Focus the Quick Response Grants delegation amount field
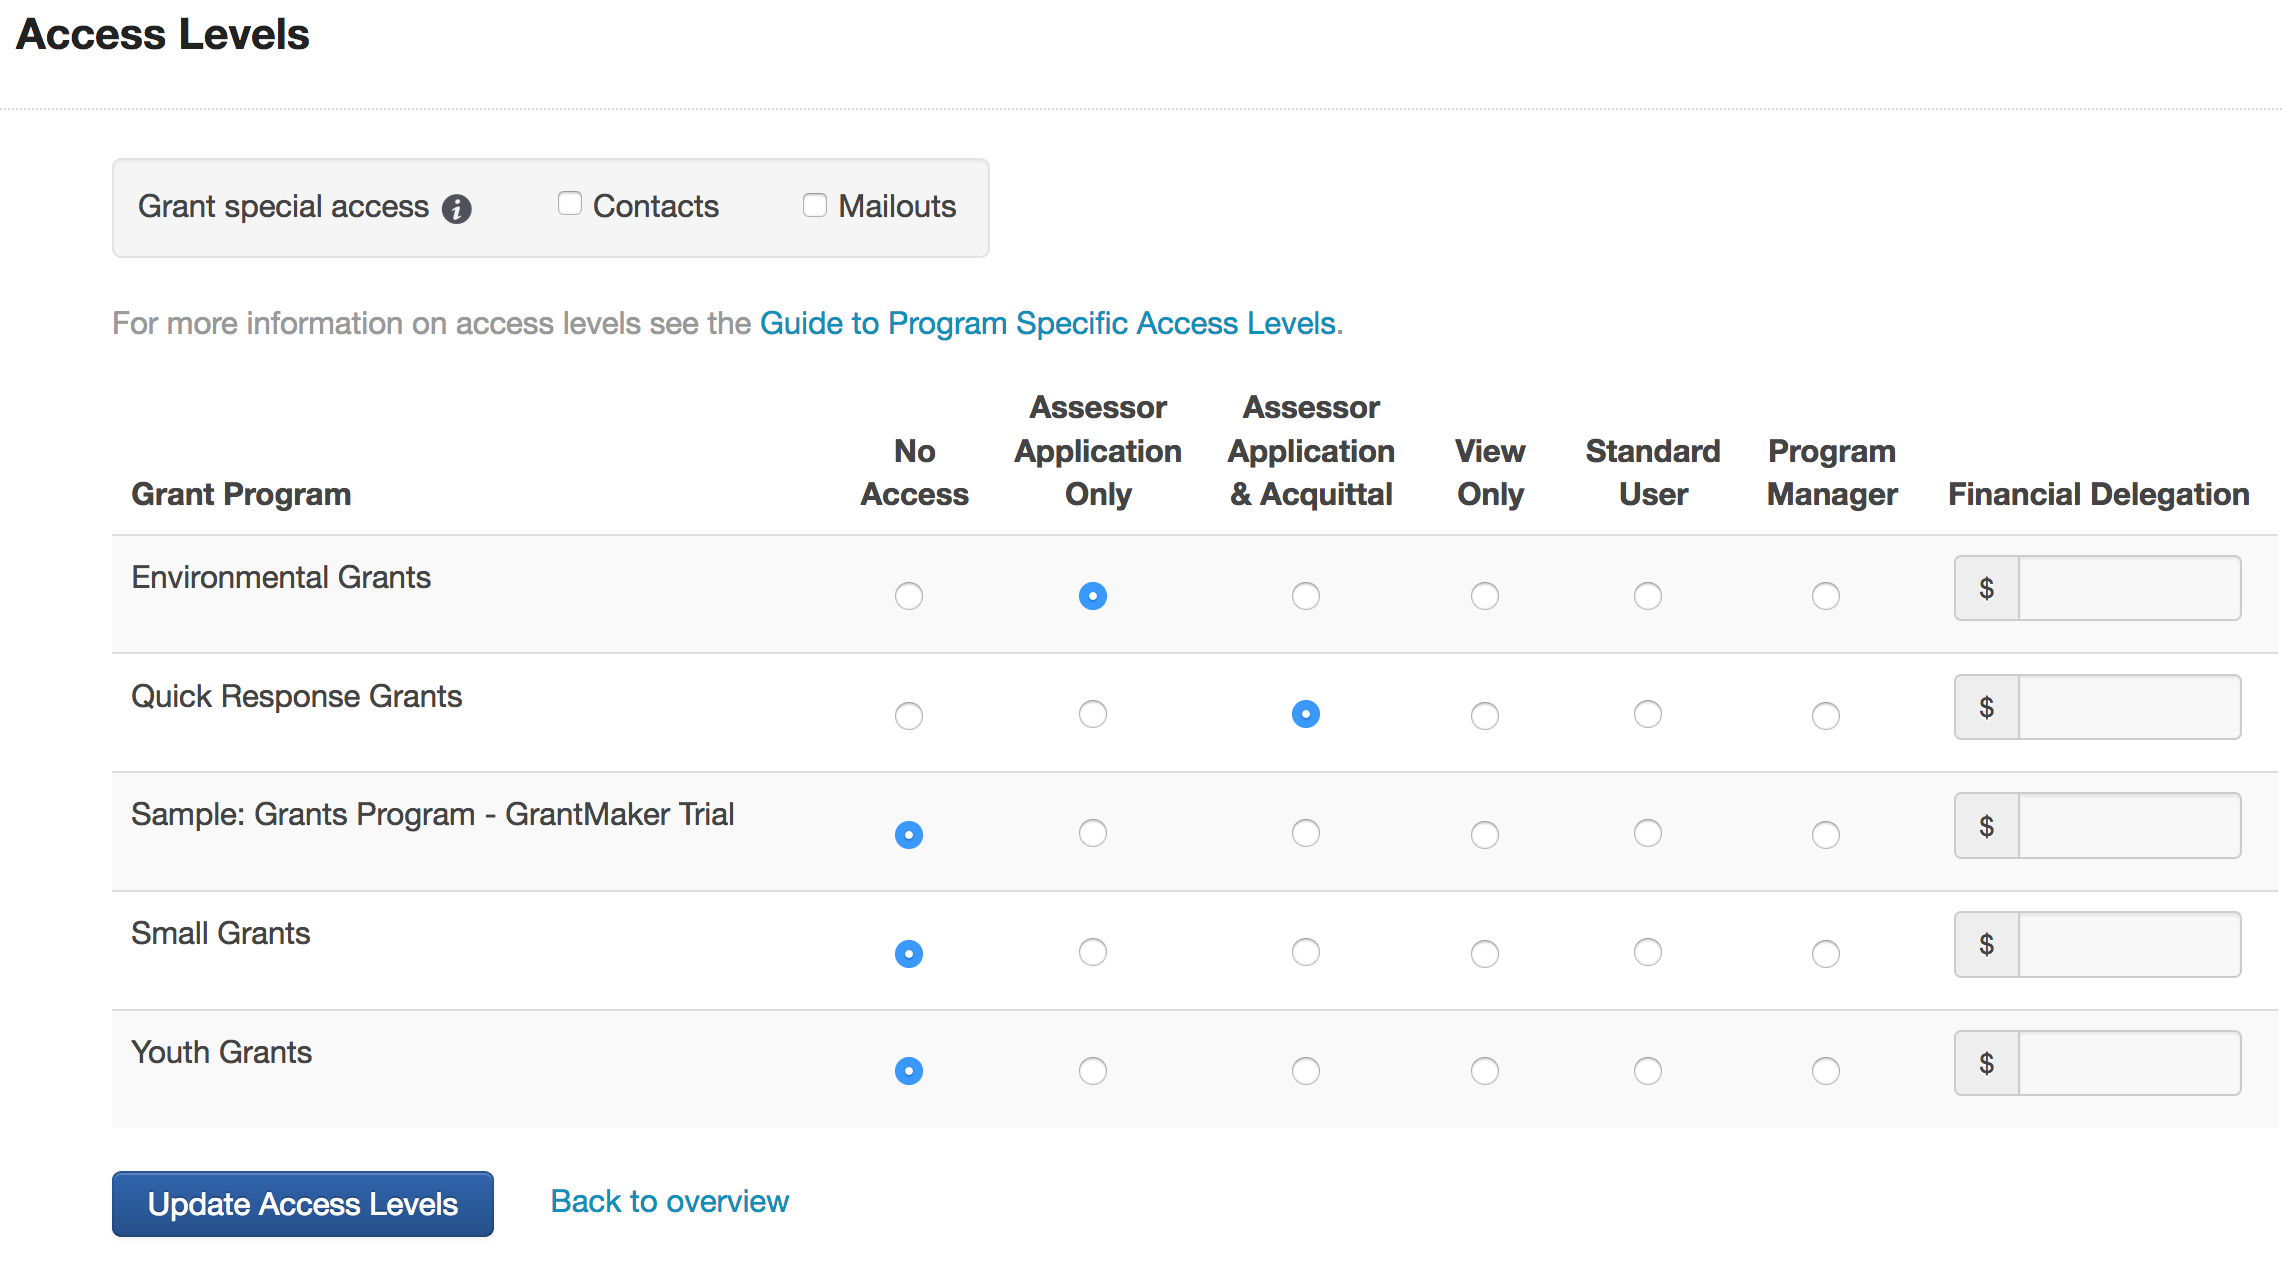Screen dimensions: 2284x1262 [2129, 707]
